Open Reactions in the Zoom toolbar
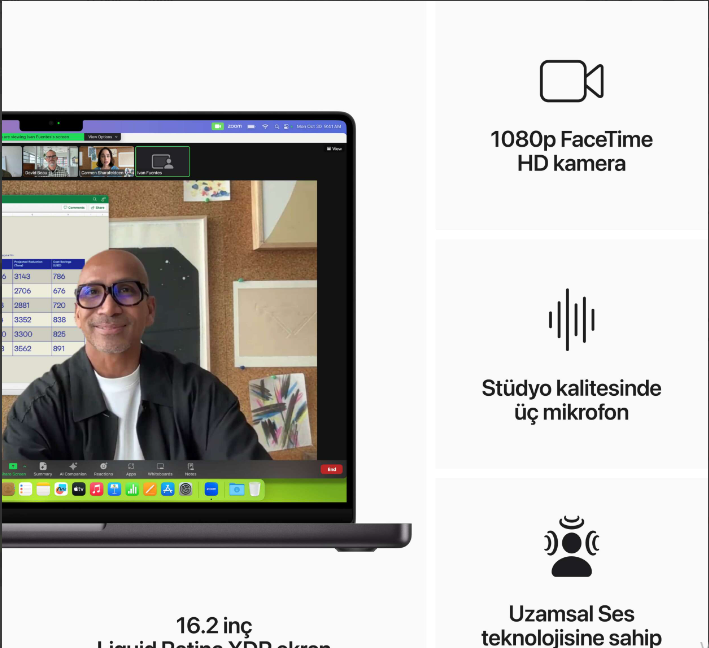Viewport: 709px width, 648px height. [103, 468]
